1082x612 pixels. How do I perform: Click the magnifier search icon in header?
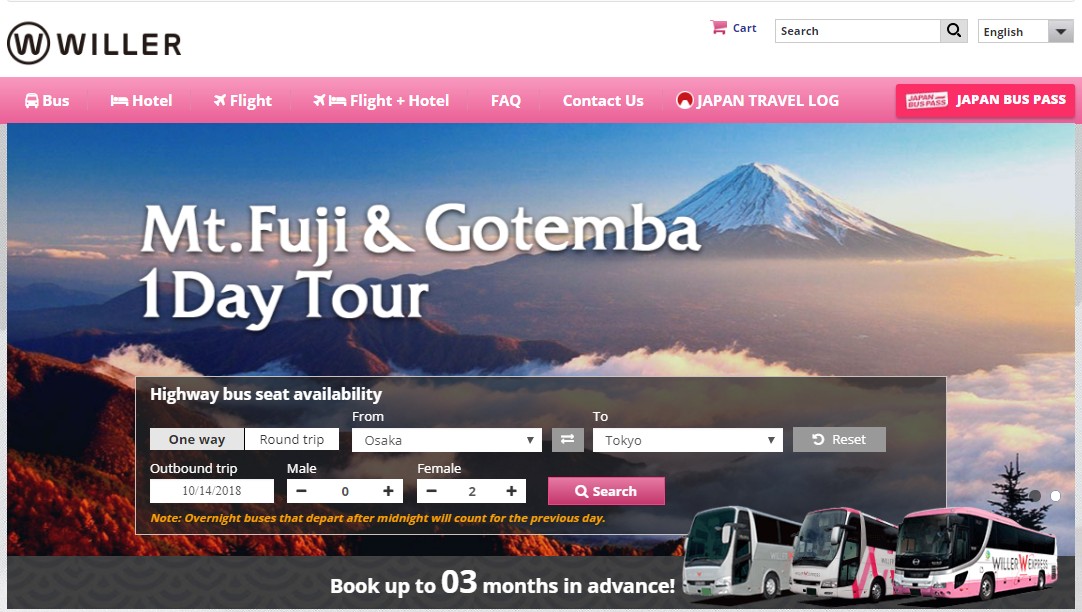point(954,30)
